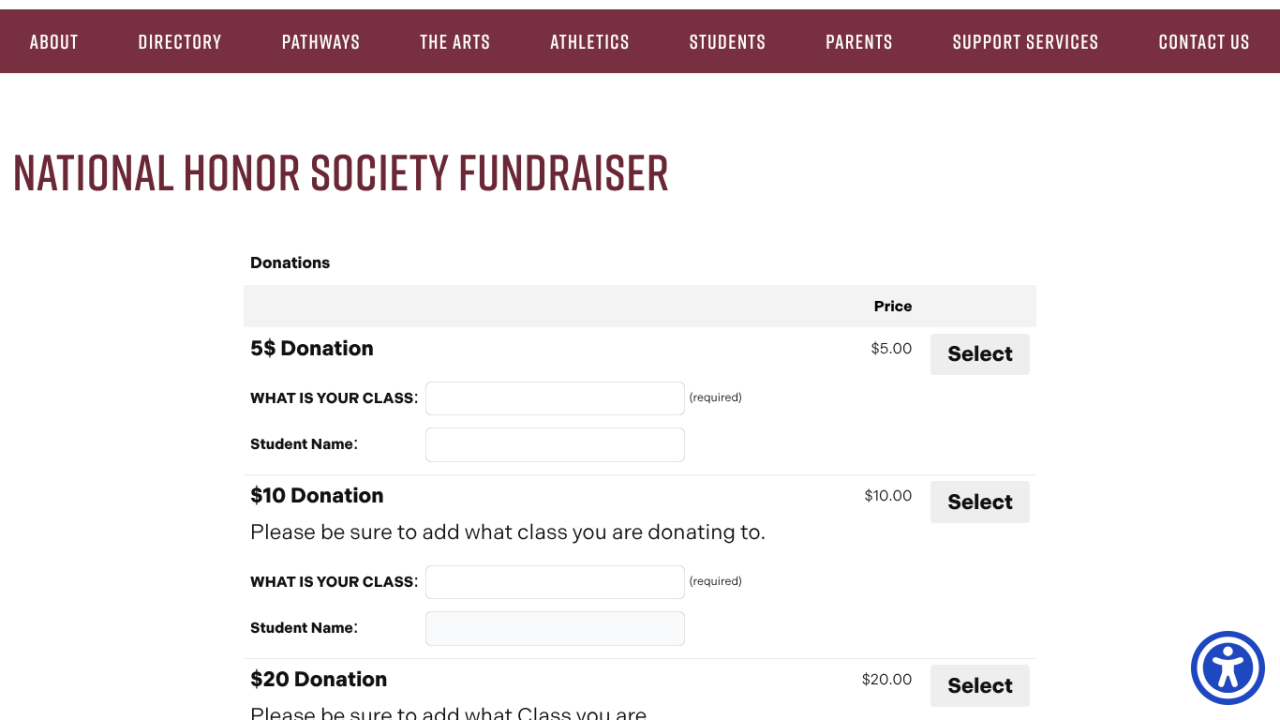This screenshot has width=1280, height=720.
Task: Open the Students menu
Action: pos(727,42)
